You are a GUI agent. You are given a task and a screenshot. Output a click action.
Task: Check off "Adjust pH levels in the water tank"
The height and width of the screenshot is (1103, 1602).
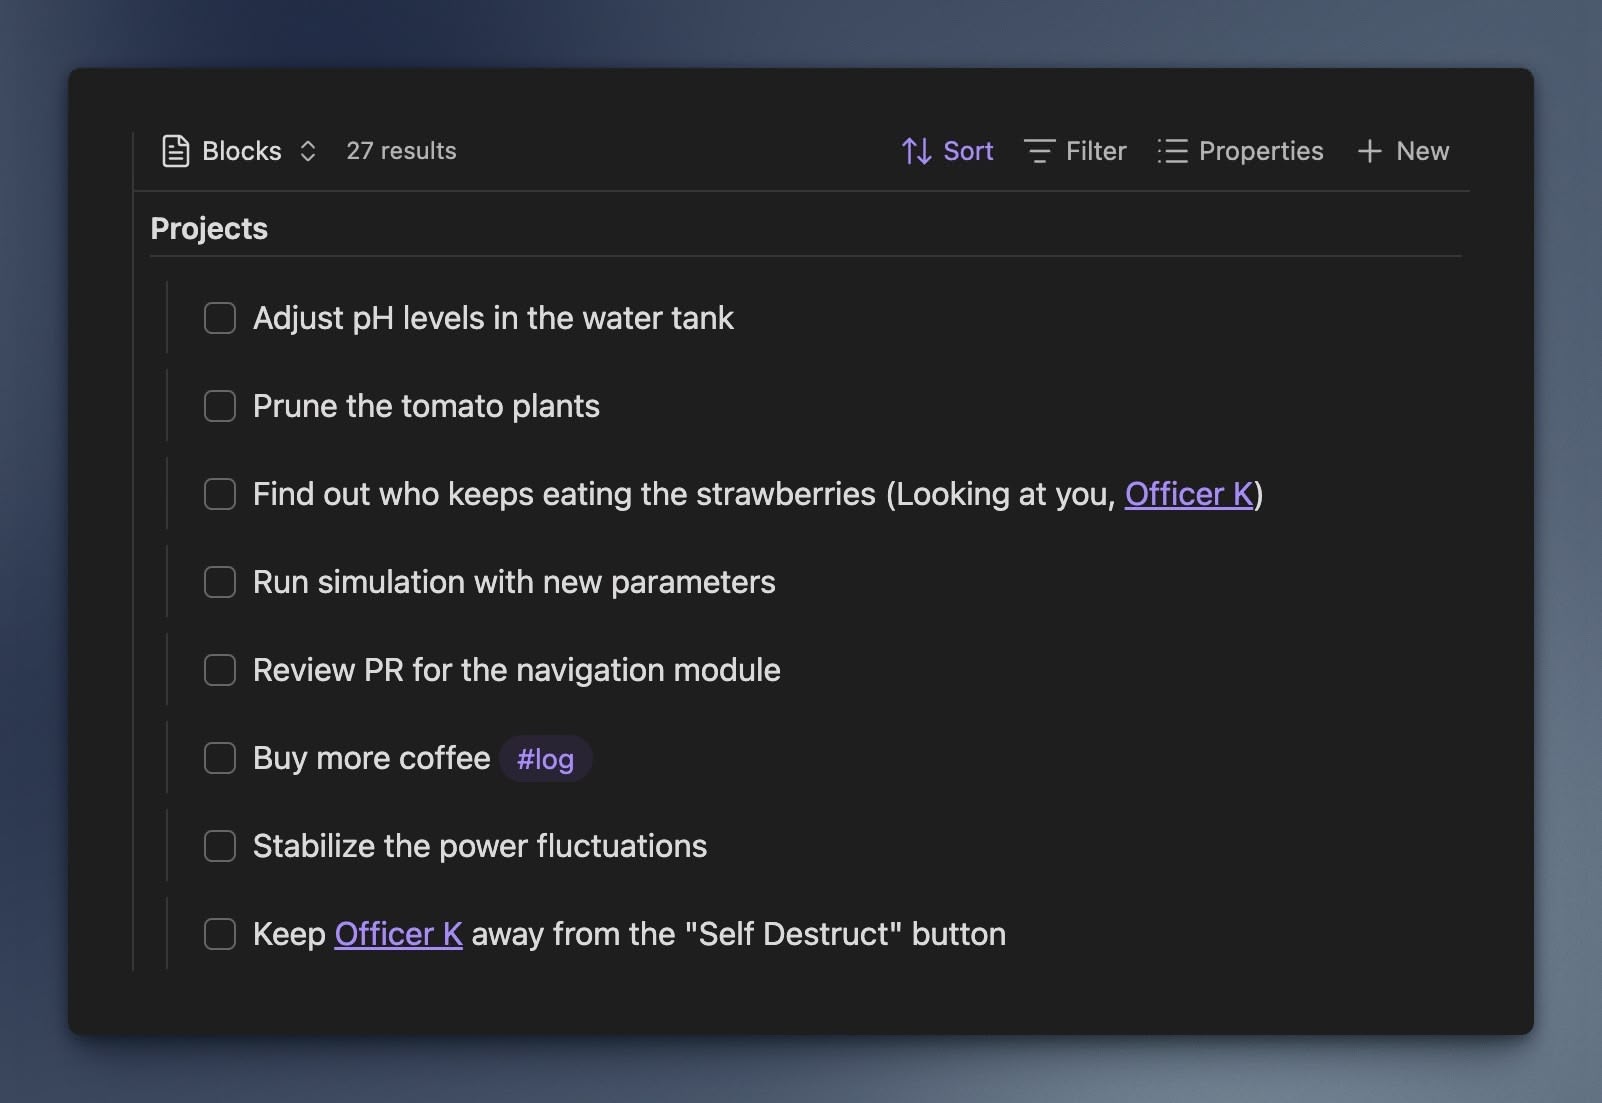point(219,318)
